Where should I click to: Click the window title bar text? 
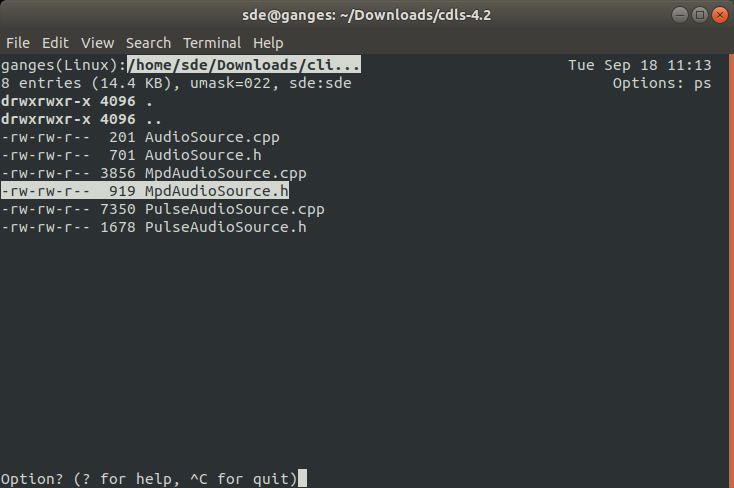pos(367,15)
